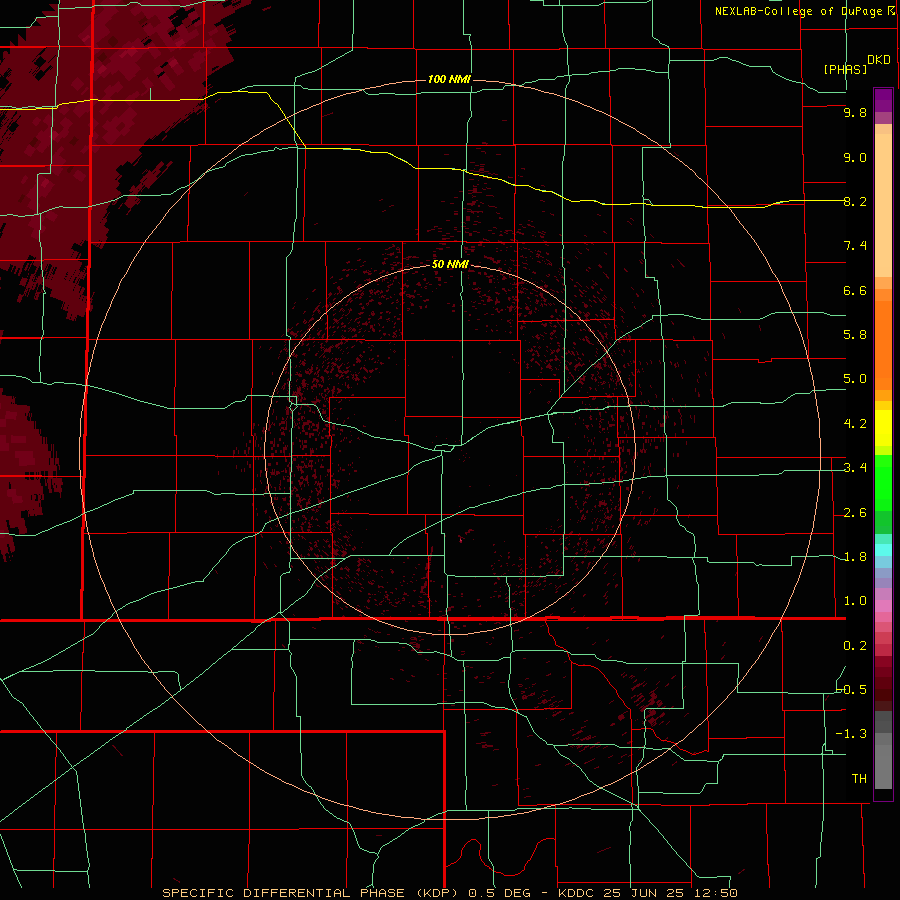The image size is (900, 900).
Task: Click the yellow segment of the color scale
Action: (x=883, y=428)
